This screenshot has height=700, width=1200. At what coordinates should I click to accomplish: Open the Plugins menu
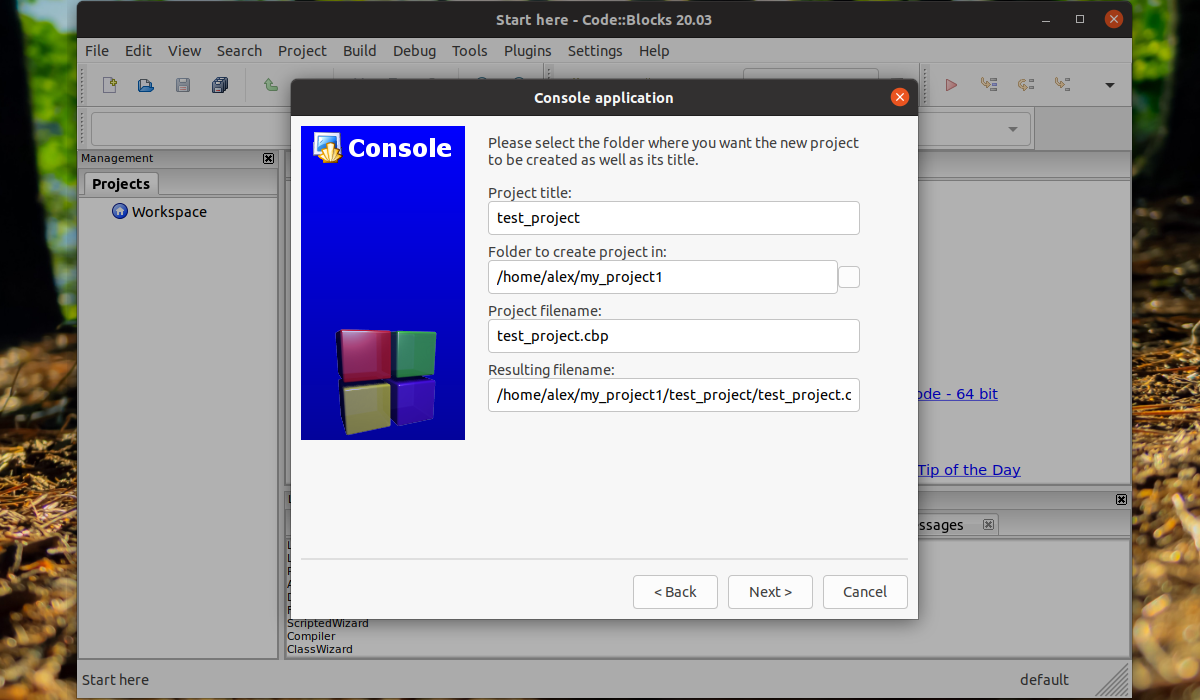527,50
